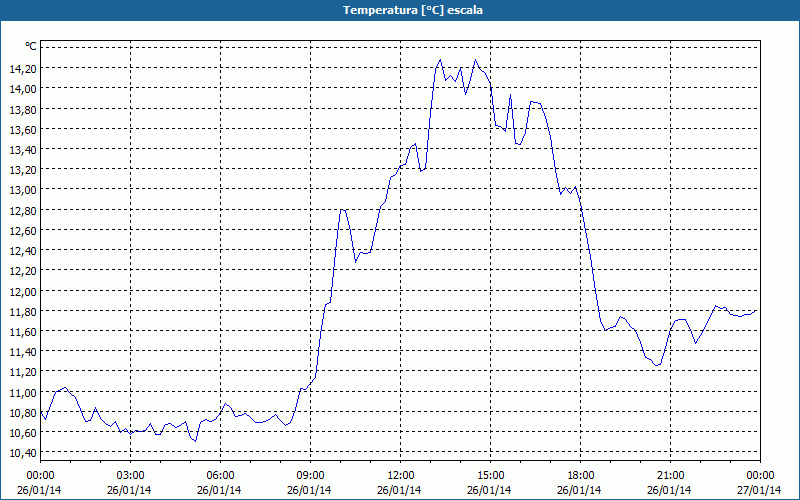The height and width of the screenshot is (500, 800).
Task: Select the 26/01/14 date under 03:00
Action: pyautogui.click(x=130, y=490)
